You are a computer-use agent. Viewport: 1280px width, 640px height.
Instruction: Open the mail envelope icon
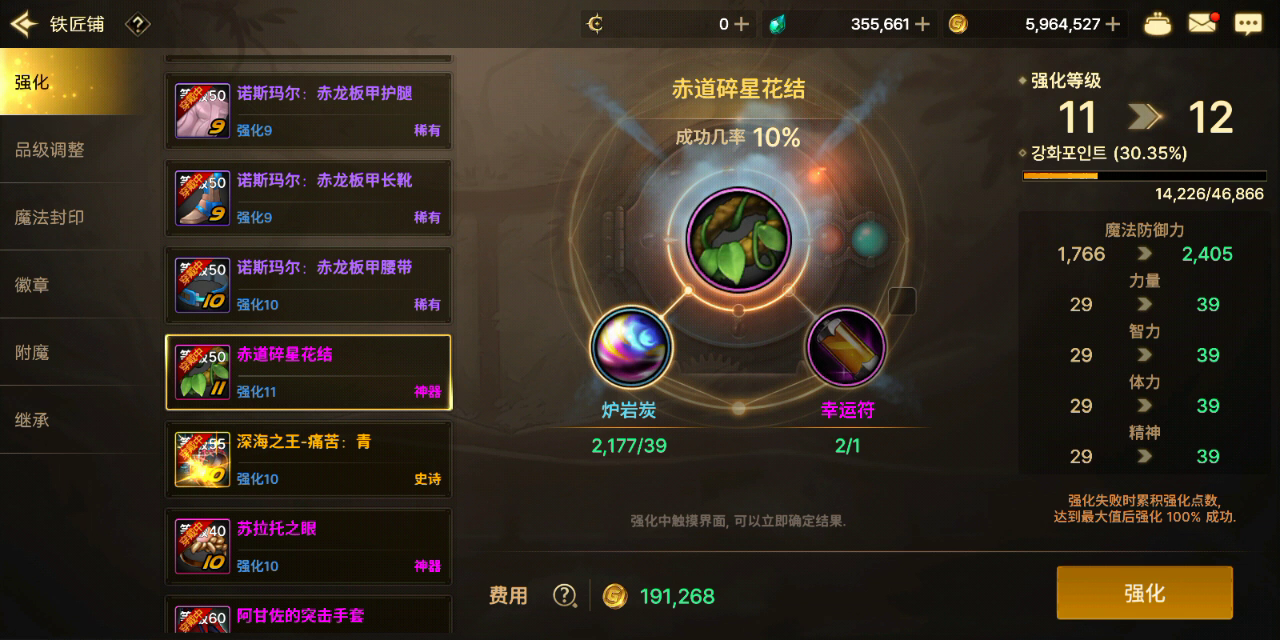1203,23
